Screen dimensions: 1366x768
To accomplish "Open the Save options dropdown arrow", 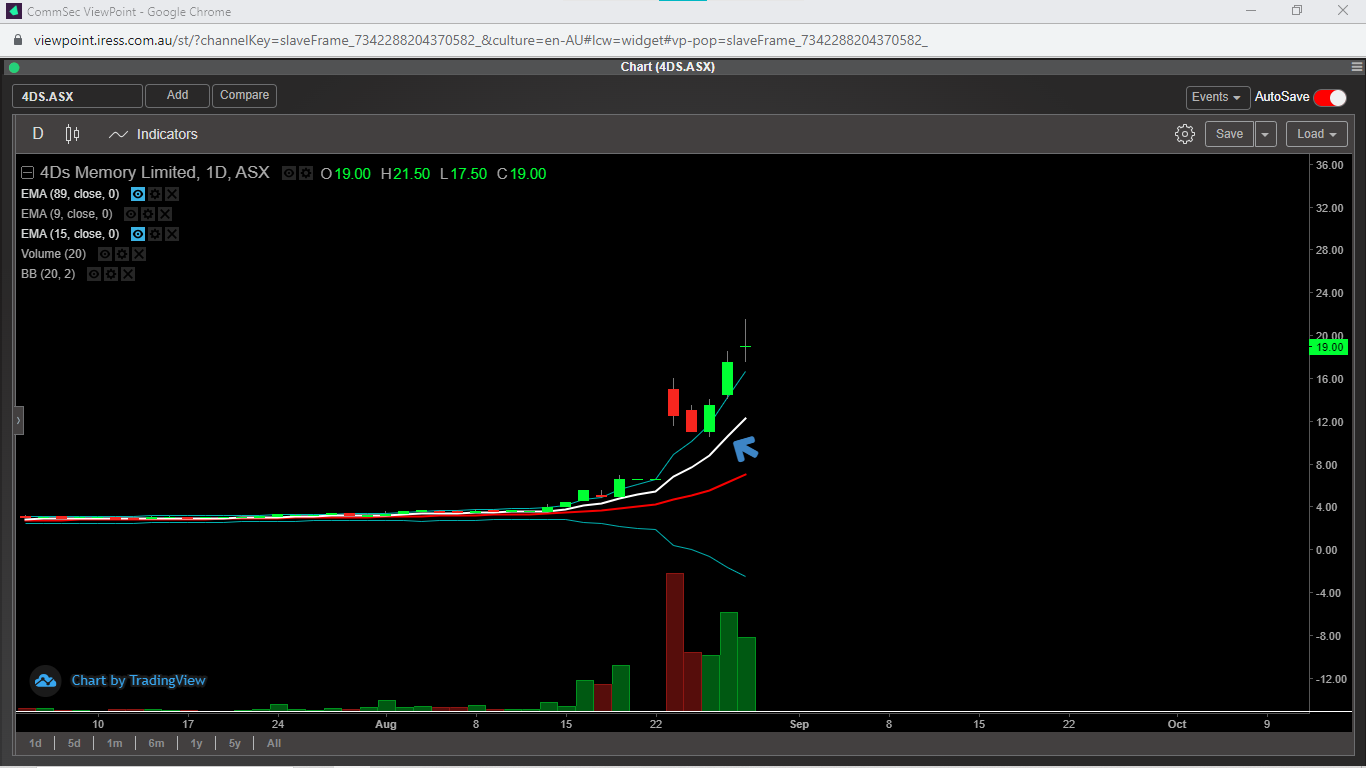I will coord(1266,134).
